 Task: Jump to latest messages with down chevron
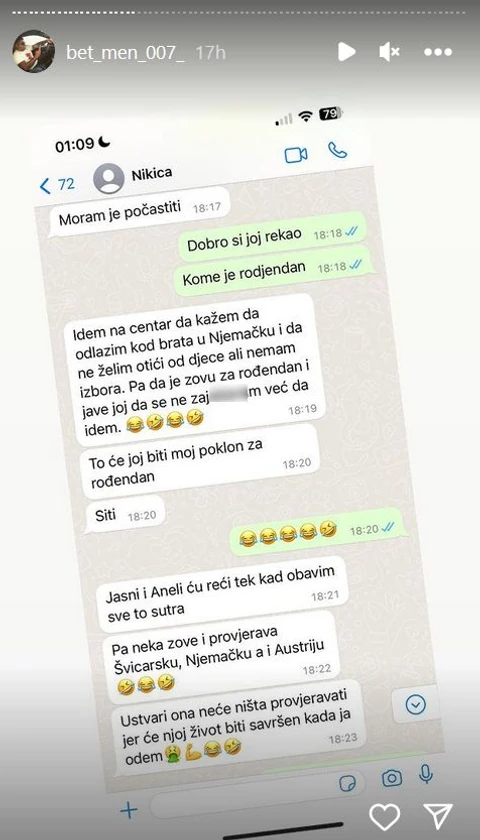[416, 704]
